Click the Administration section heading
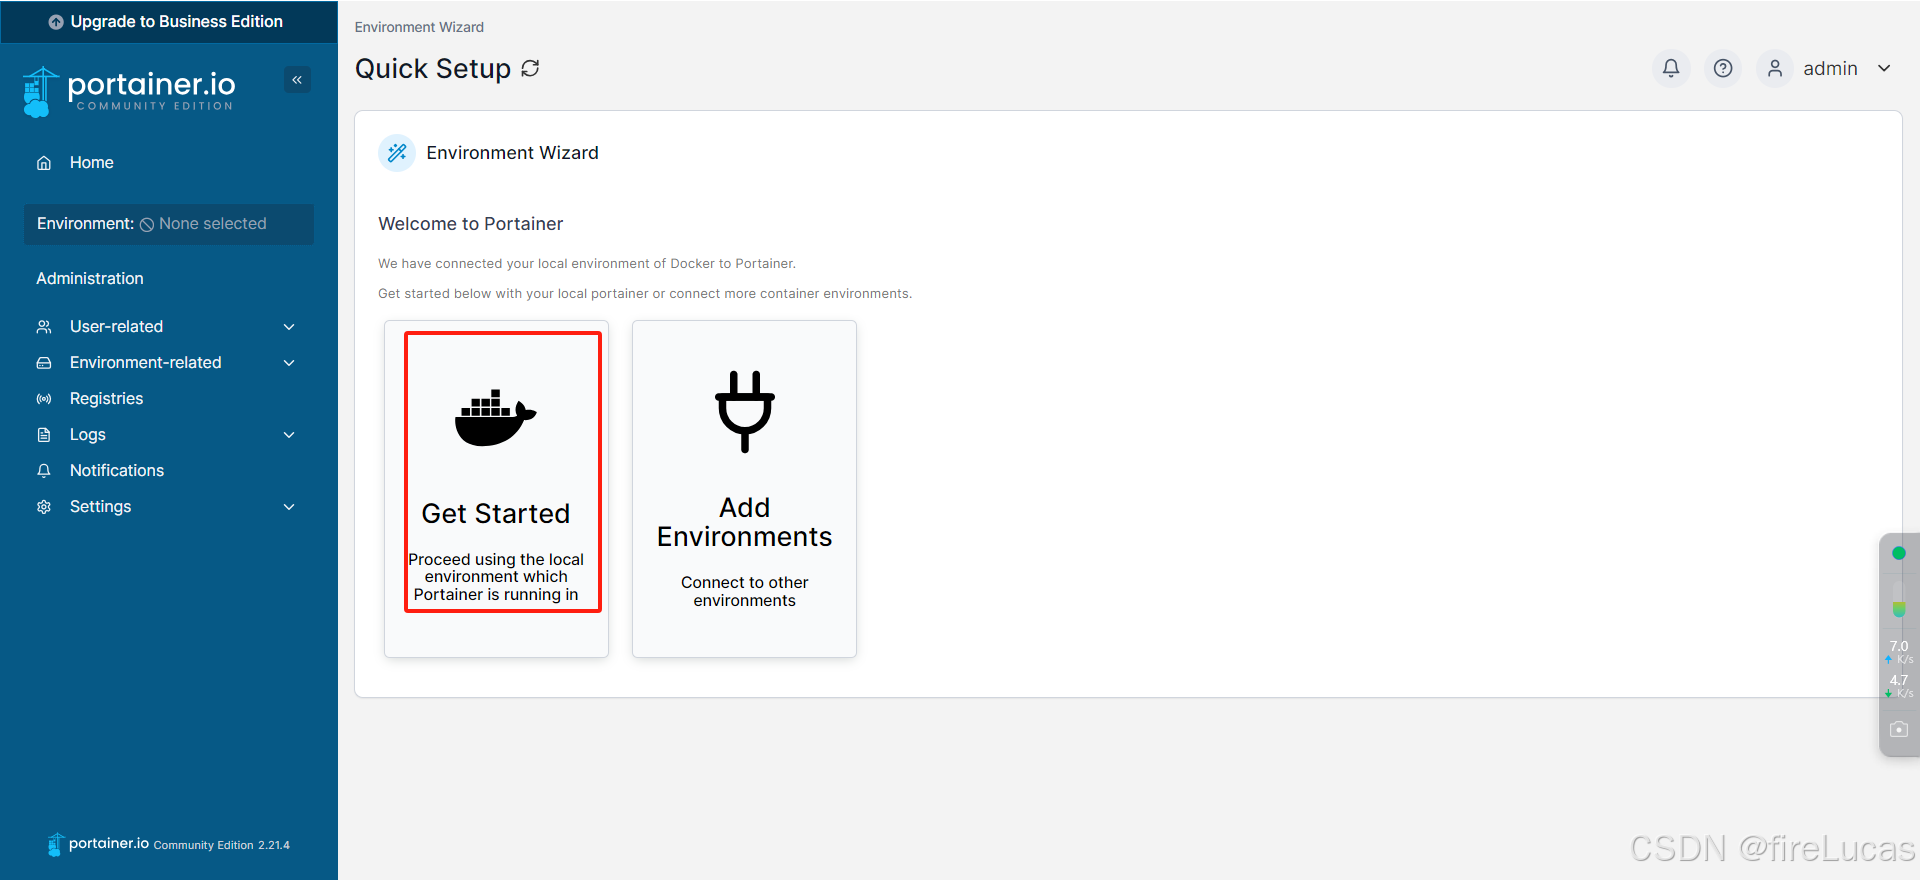 coord(90,279)
